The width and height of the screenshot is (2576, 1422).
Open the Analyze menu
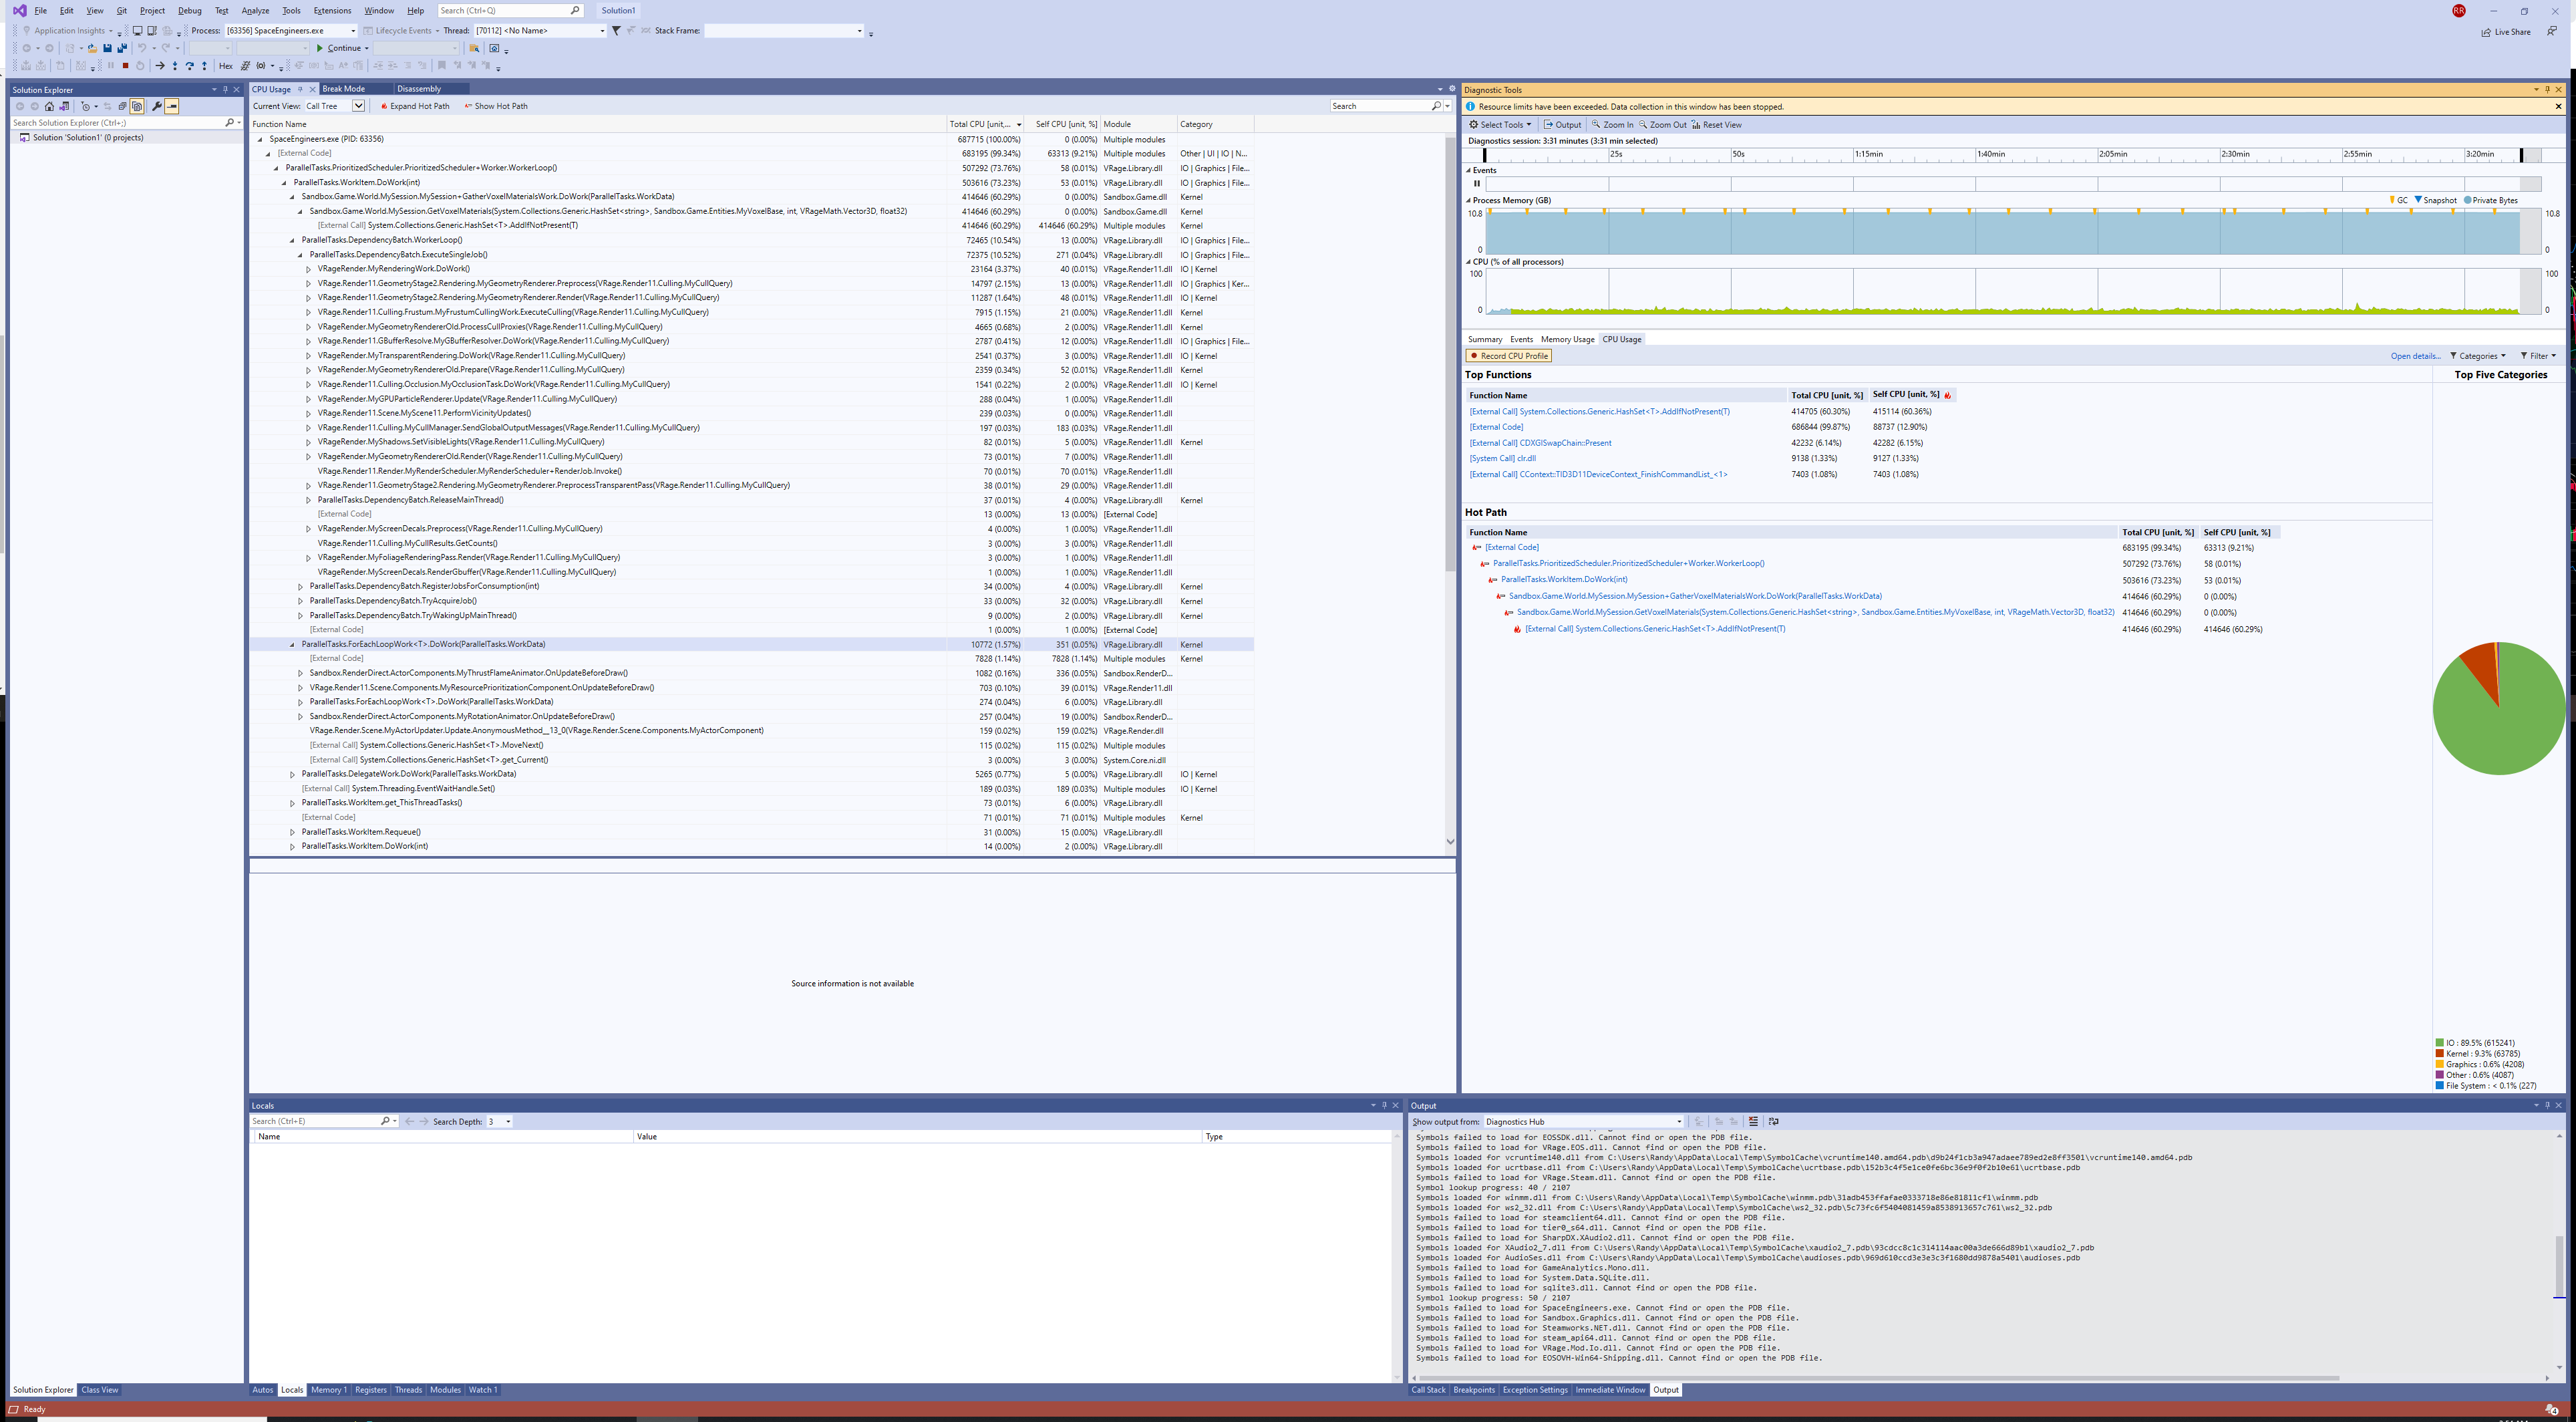click(x=255, y=11)
